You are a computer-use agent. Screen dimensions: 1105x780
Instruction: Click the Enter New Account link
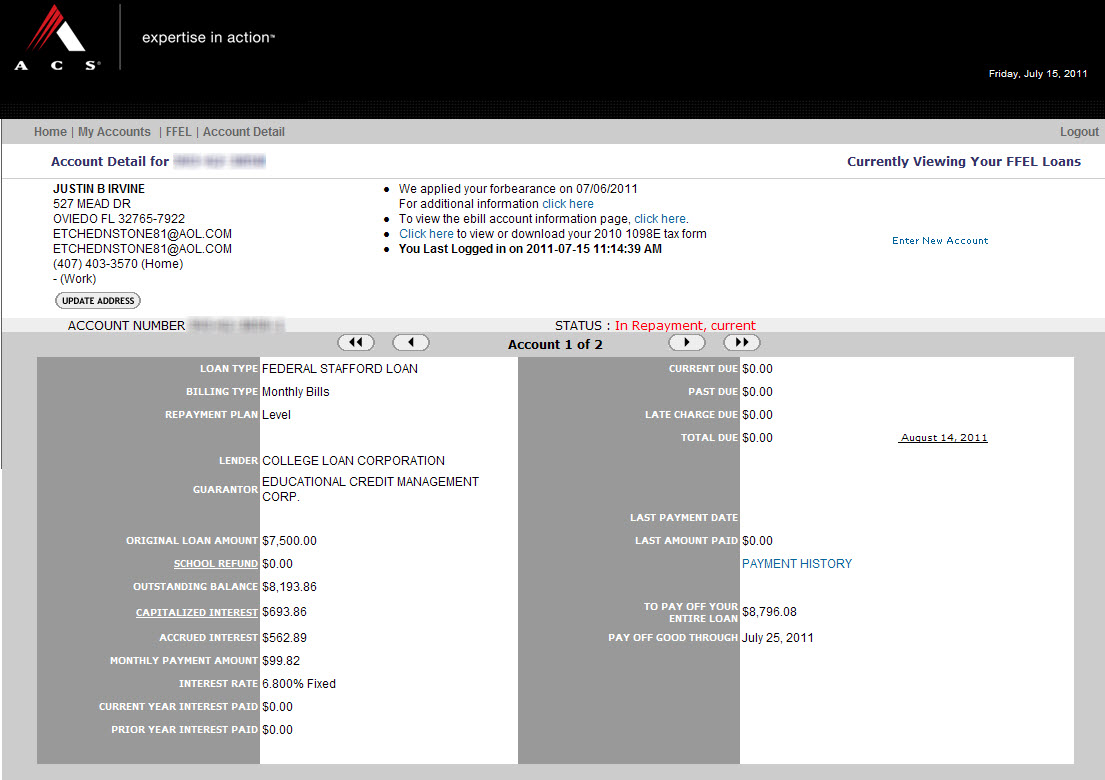tap(940, 241)
